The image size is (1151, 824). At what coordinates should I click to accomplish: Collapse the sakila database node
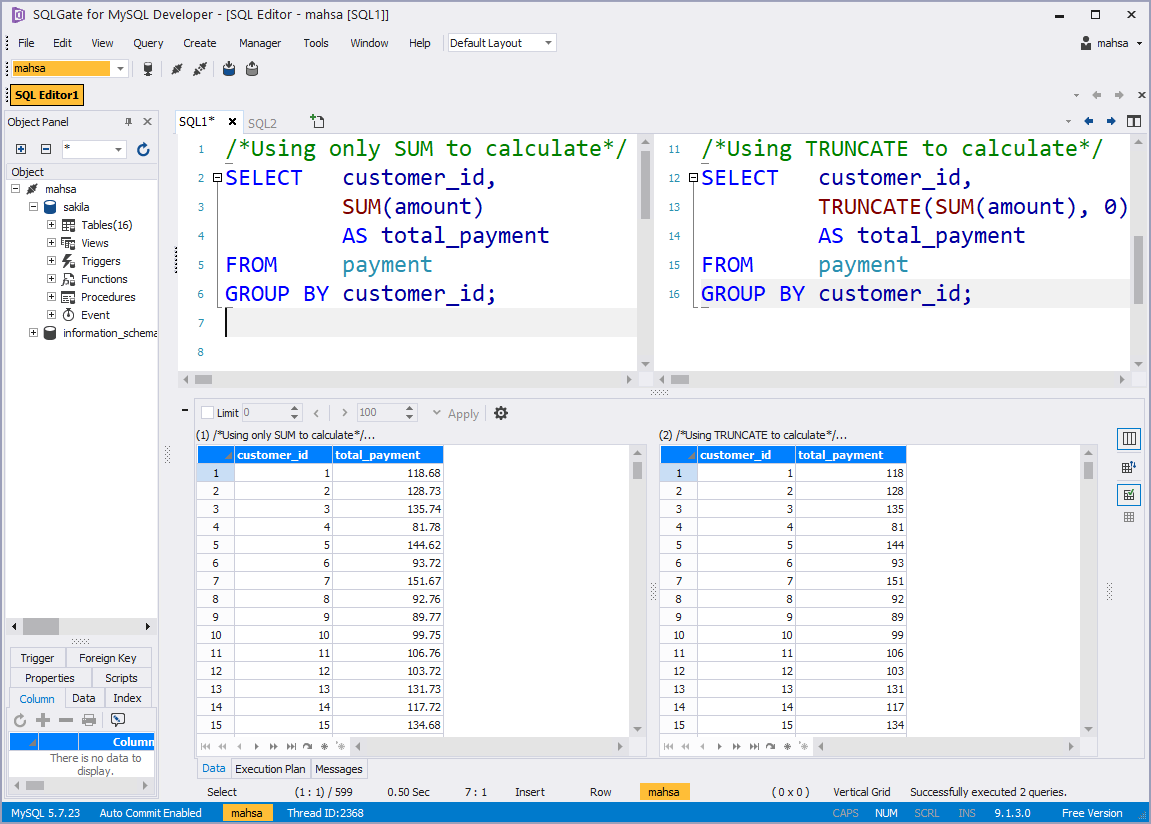tap(33, 207)
